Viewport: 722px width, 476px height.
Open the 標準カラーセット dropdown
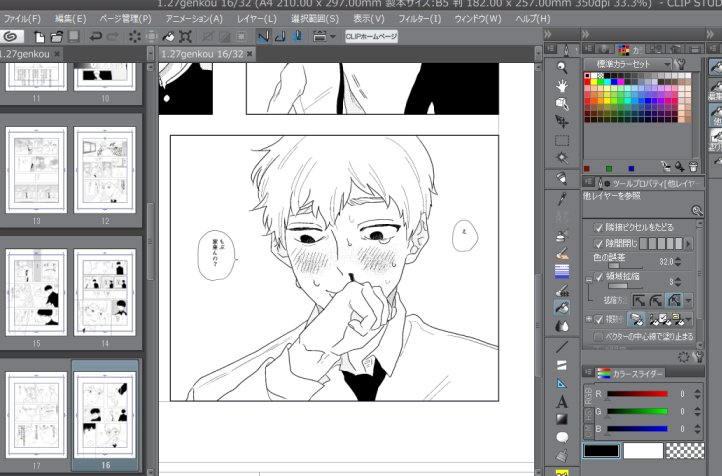(x=629, y=64)
